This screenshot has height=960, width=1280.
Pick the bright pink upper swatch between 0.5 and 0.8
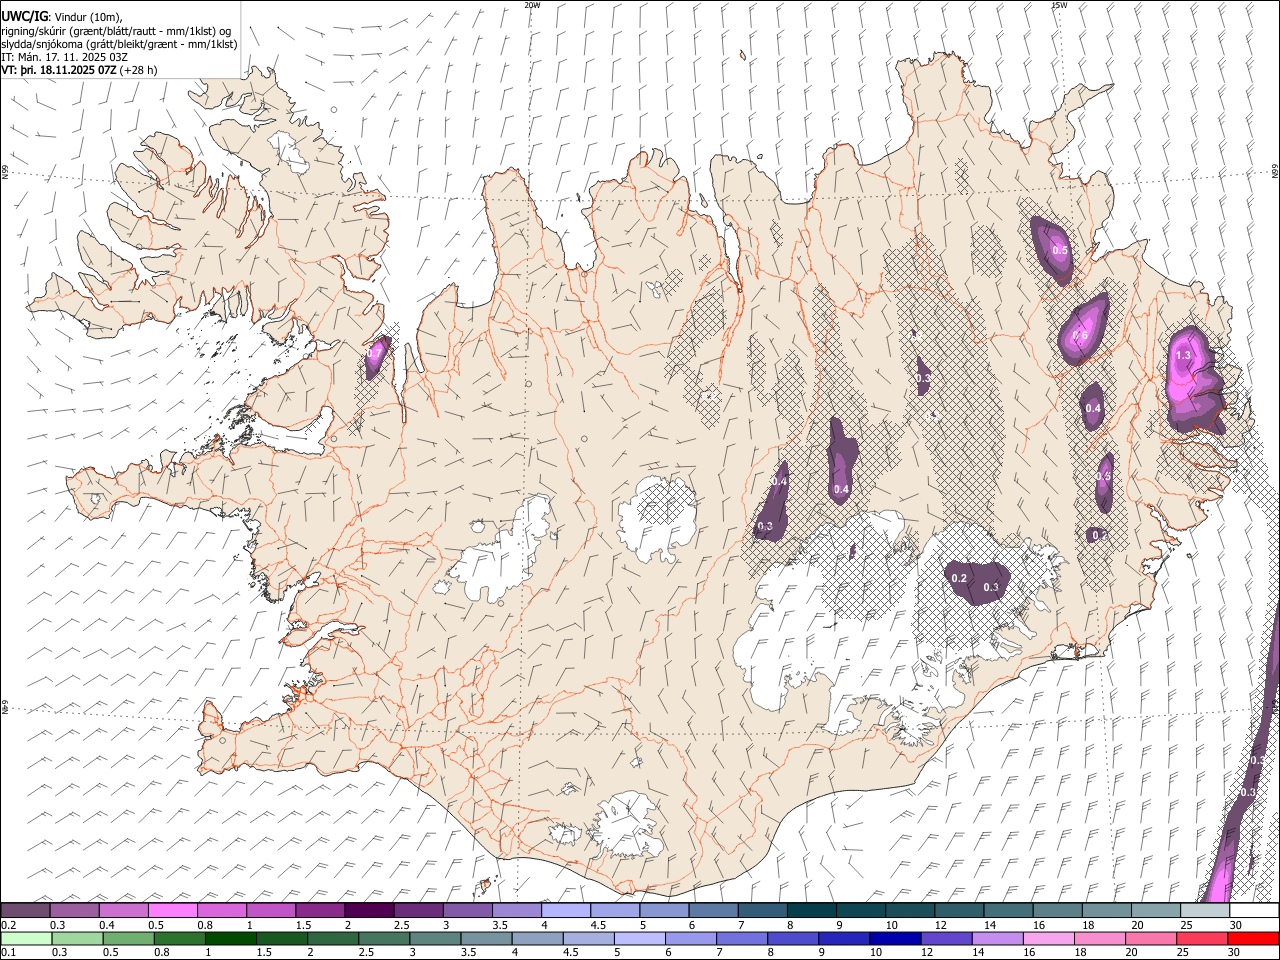point(172,911)
